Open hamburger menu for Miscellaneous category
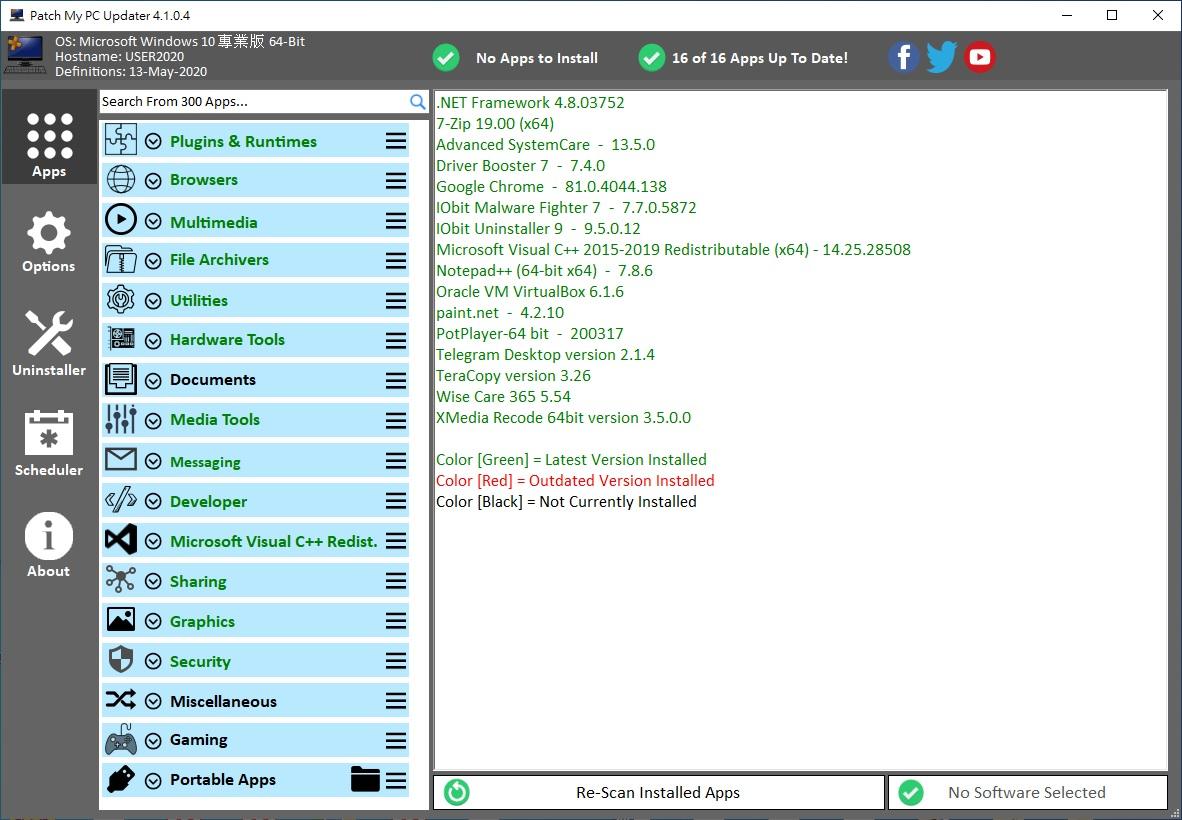 point(396,700)
